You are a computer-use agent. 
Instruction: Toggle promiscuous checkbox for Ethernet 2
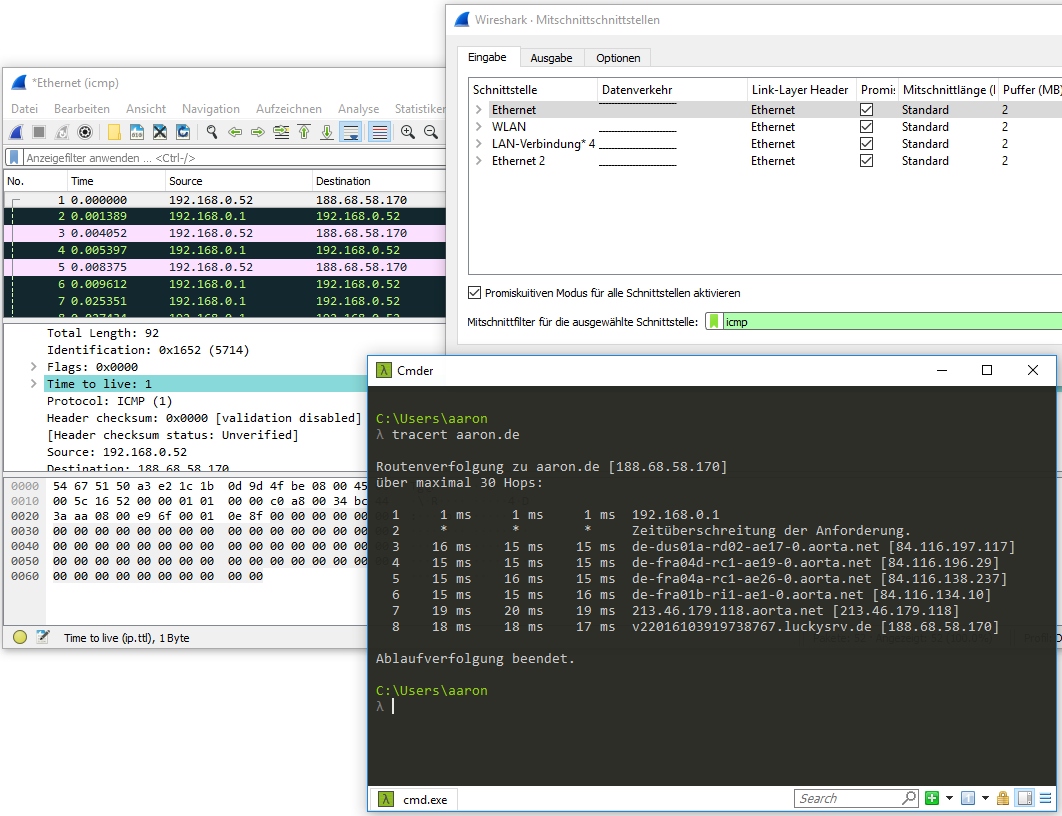pos(866,160)
